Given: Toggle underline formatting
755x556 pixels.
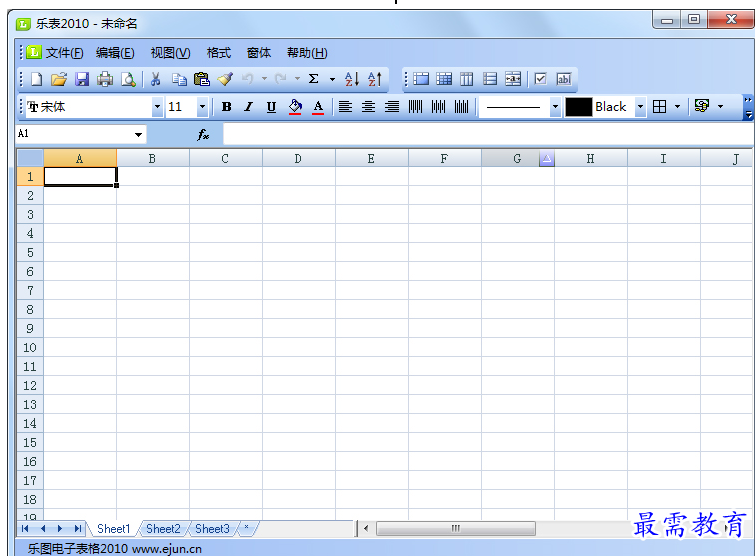Looking at the screenshot, I should coord(271,107).
